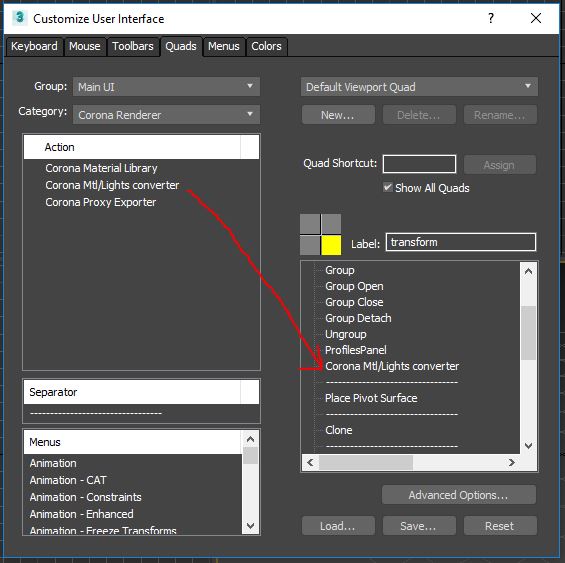
Task: Select the bottom-left gray quad square
Action: (x=310, y=245)
